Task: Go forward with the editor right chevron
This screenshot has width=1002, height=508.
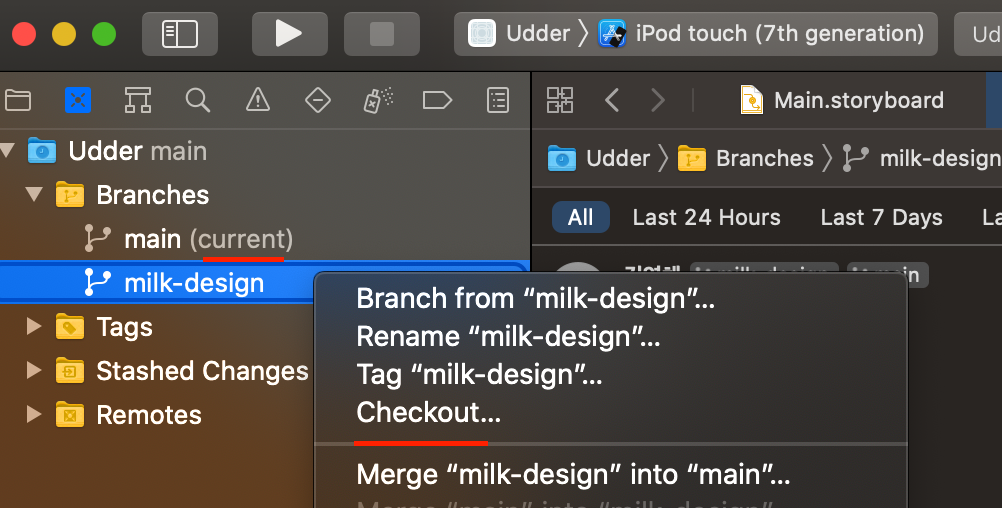Action: pyautogui.click(x=658, y=100)
